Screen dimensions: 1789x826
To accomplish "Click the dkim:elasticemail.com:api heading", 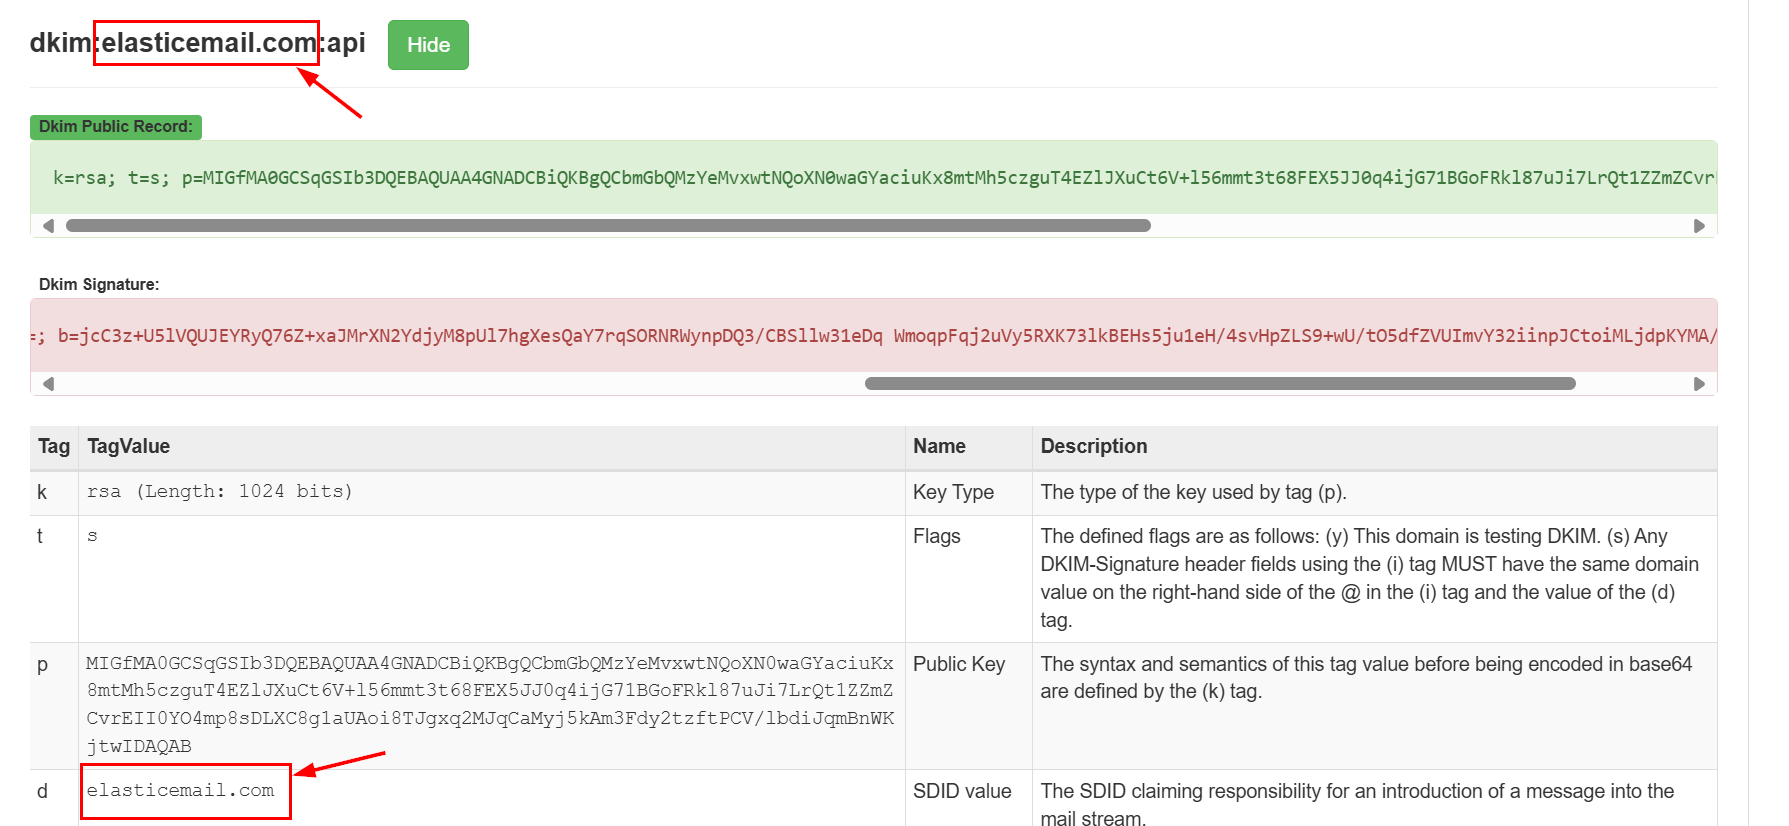I will 197,43.
